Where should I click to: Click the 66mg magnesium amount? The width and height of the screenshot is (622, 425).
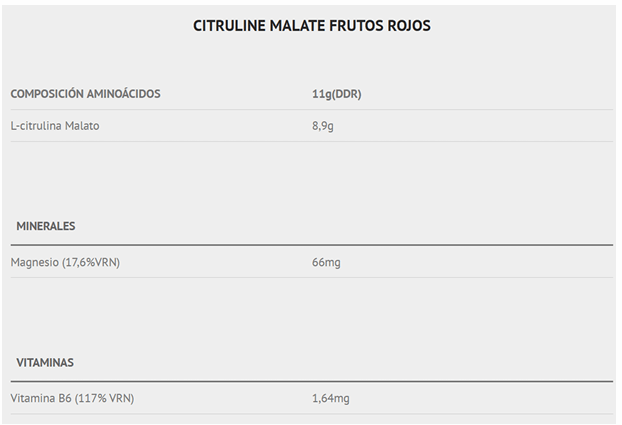[x=327, y=262]
